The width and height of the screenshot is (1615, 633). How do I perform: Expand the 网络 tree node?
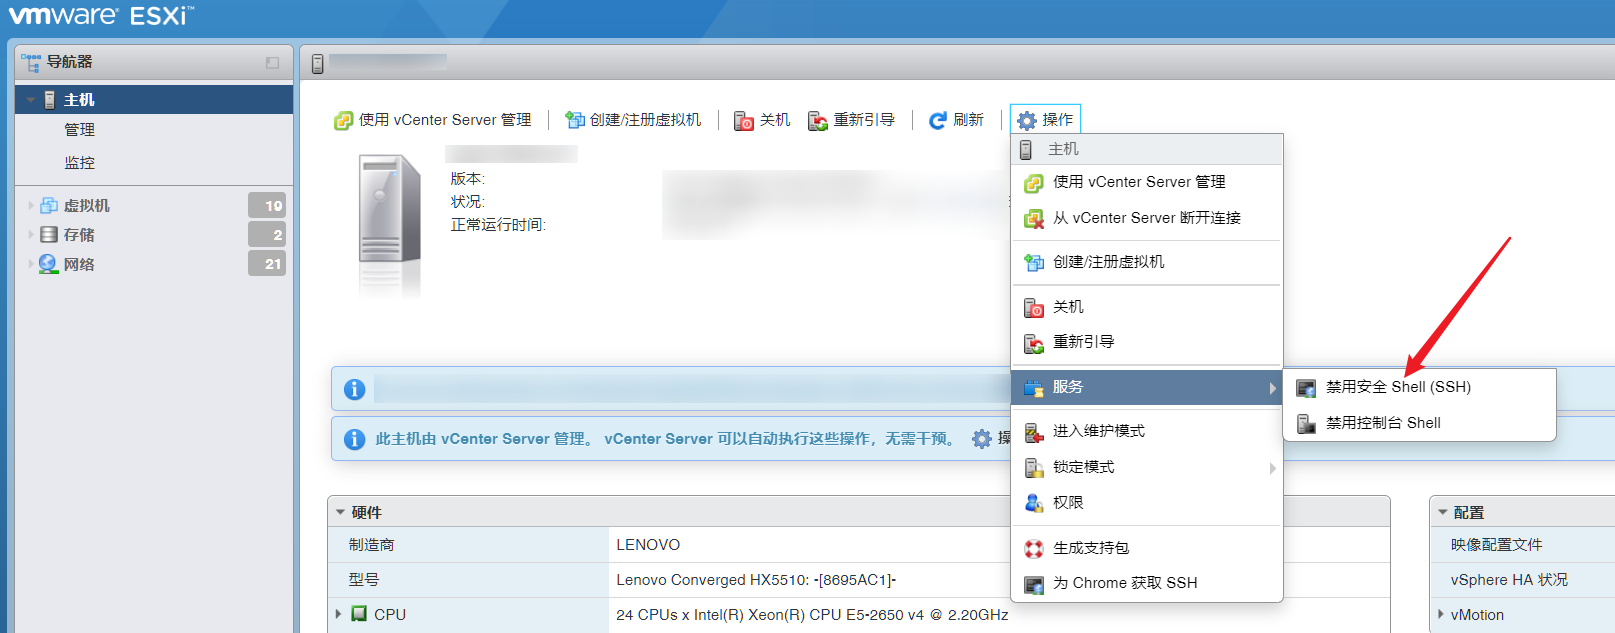click(x=31, y=264)
